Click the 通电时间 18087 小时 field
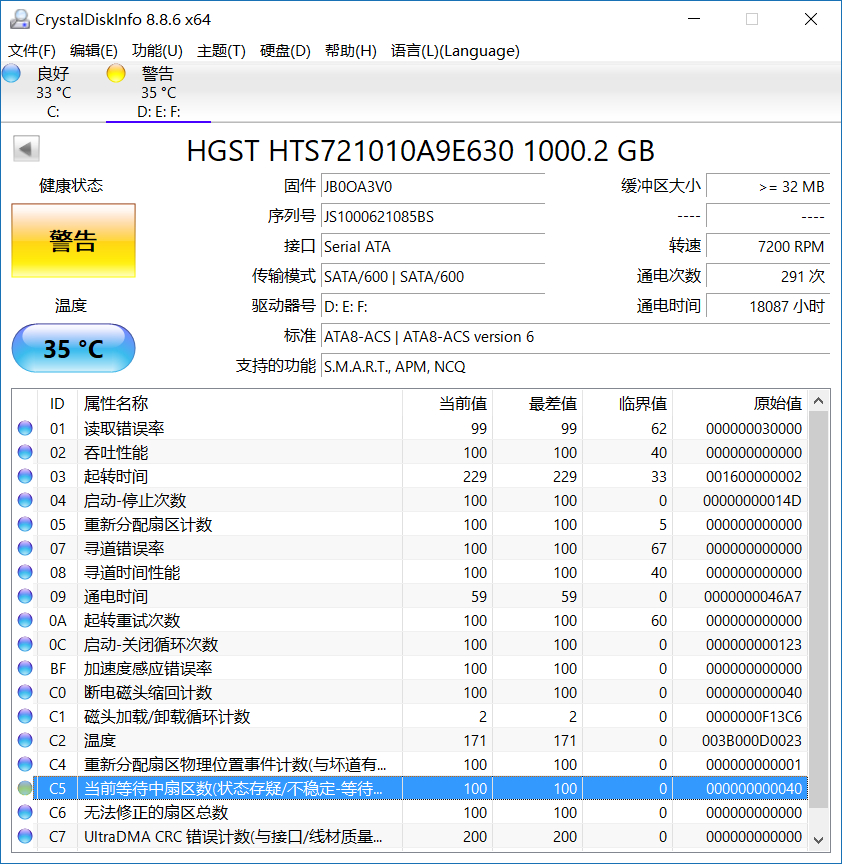This screenshot has height=864, width=842. coord(768,306)
